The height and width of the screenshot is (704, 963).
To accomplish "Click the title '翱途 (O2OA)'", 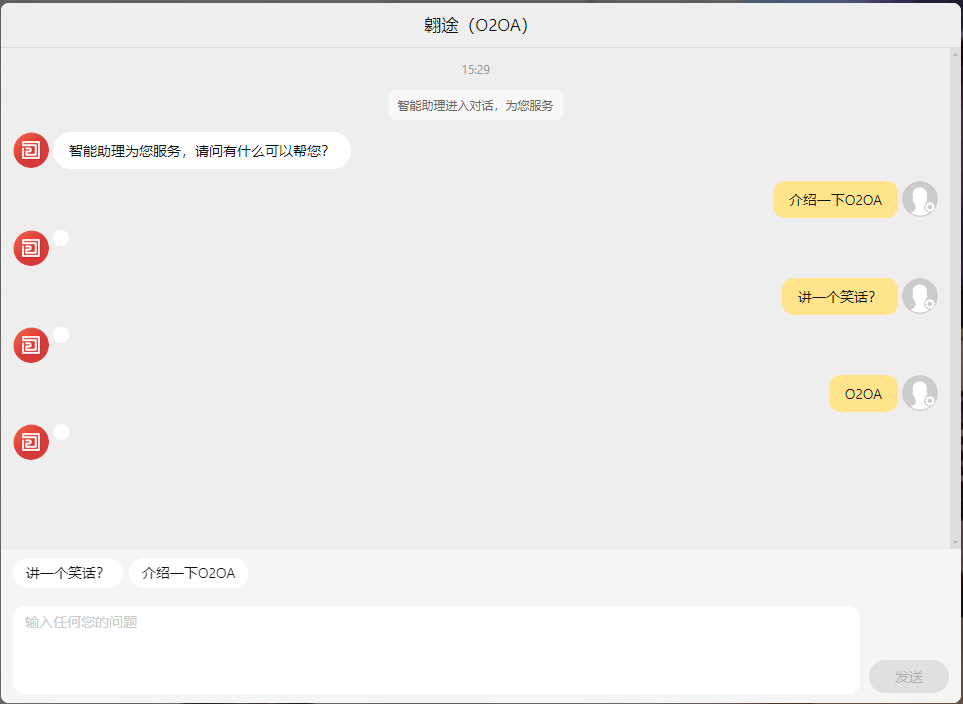I will coord(475,25).
